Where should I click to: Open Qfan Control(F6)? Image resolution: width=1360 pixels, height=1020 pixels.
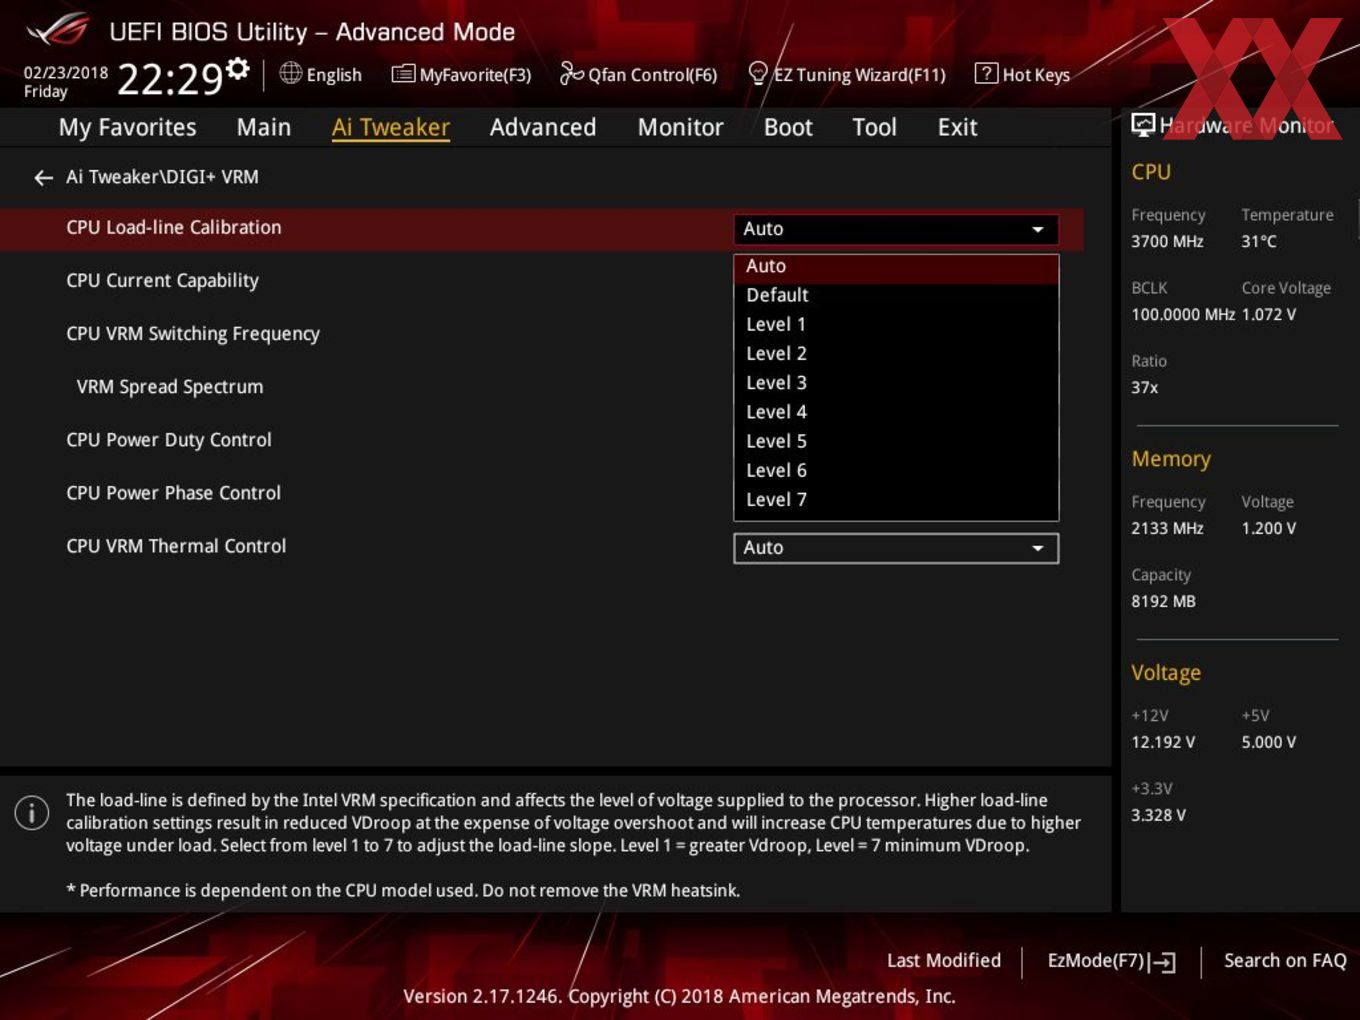(638, 74)
